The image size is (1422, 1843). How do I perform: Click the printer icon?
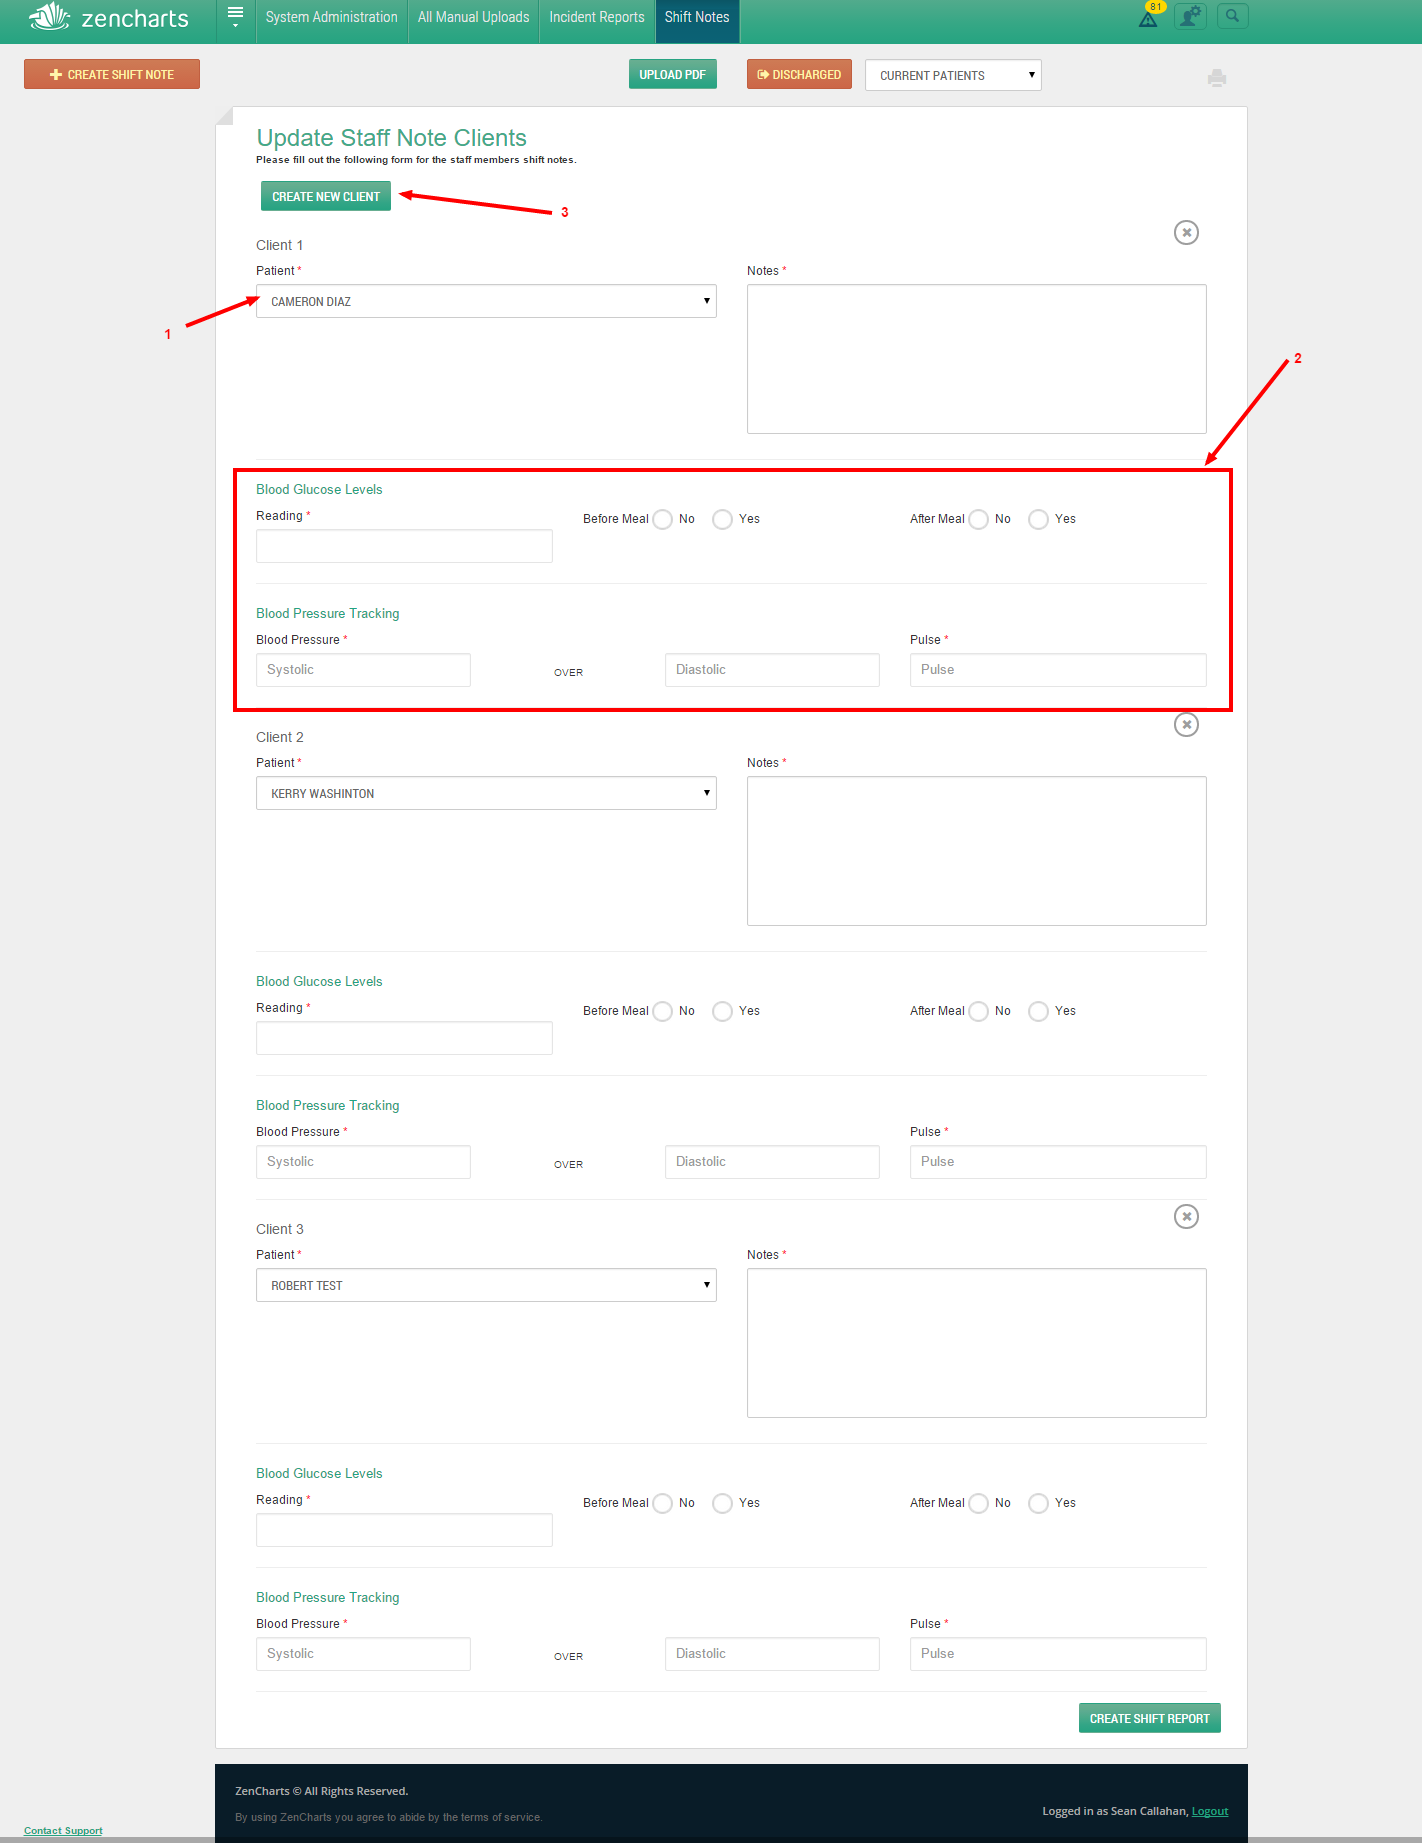pos(1217,78)
